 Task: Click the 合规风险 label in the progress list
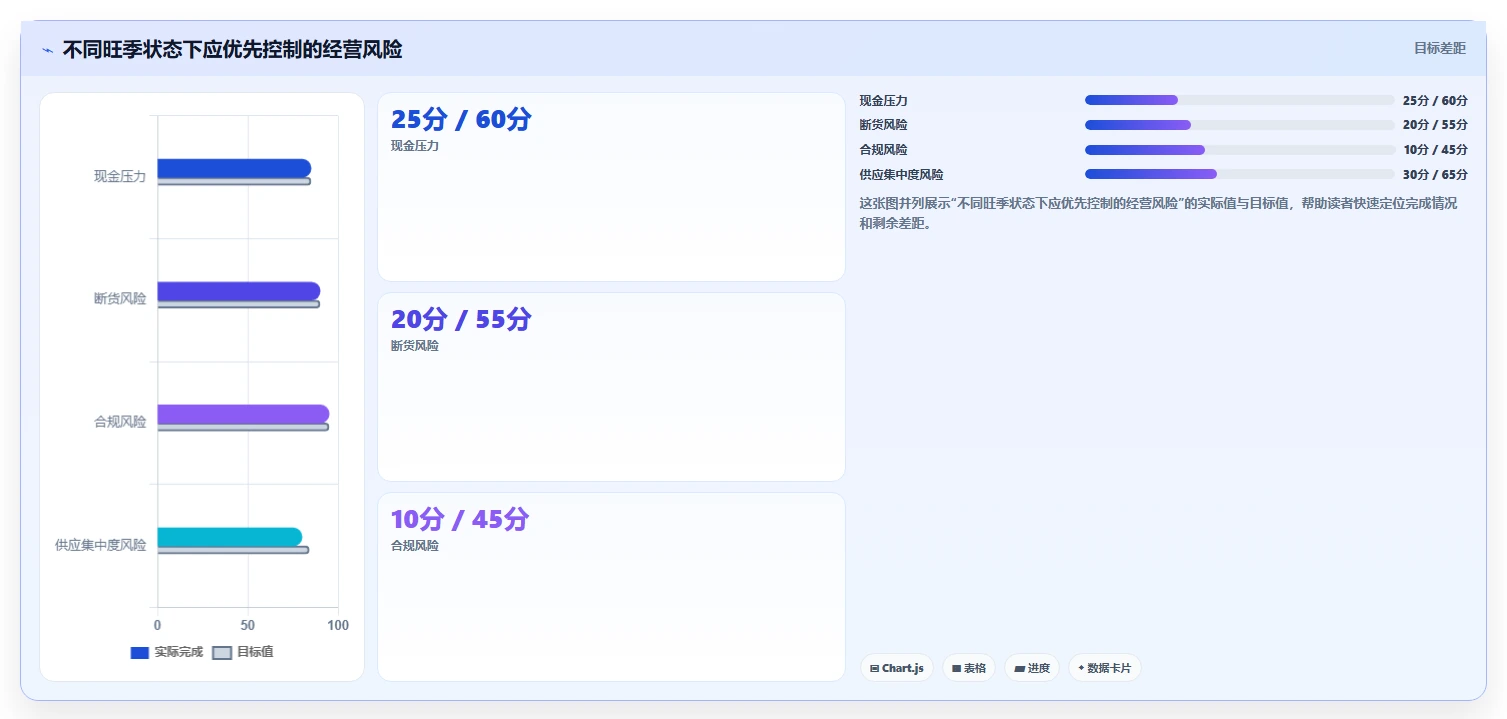click(884, 150)
